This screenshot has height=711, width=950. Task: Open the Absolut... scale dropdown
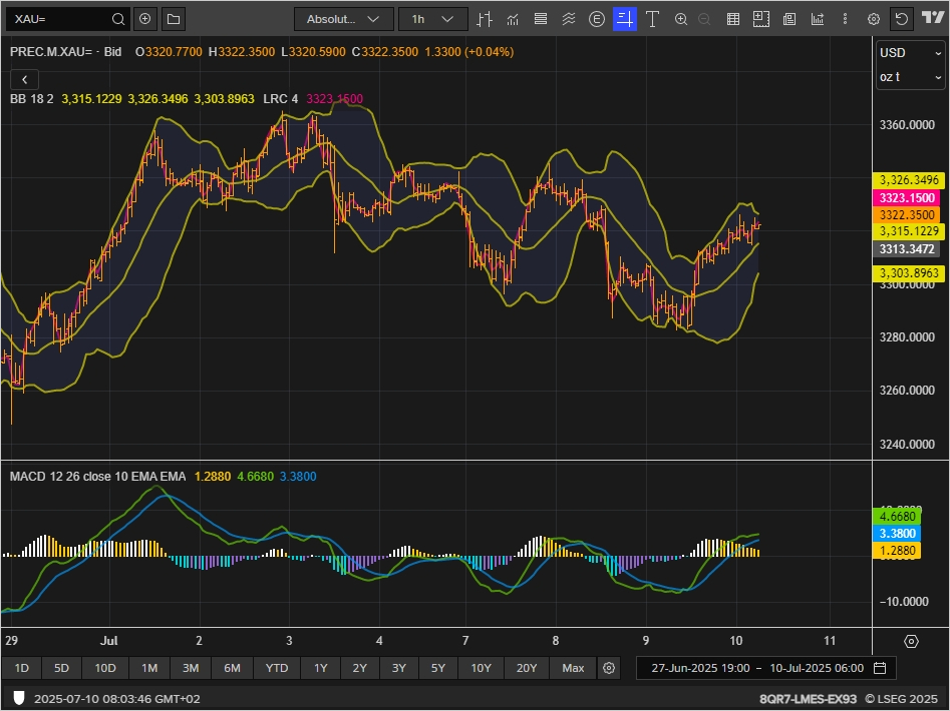coord(344,19)
